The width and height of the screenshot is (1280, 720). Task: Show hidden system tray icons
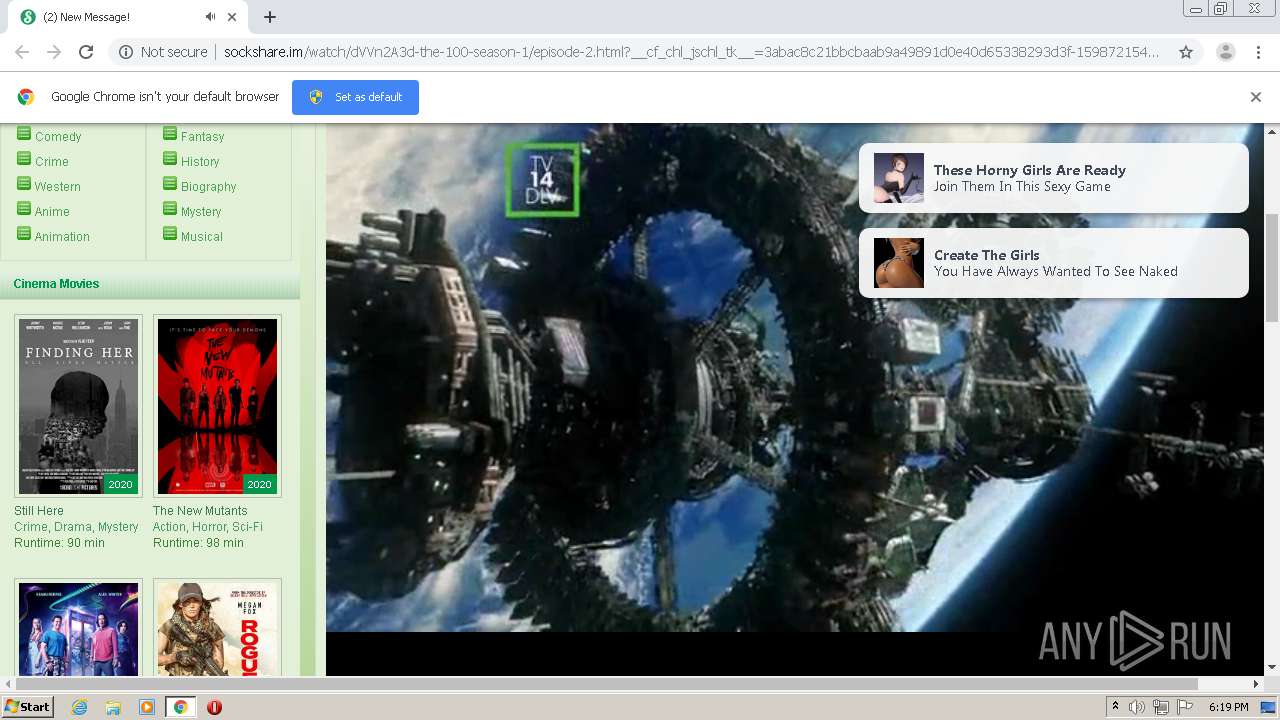click(1115, 707)
